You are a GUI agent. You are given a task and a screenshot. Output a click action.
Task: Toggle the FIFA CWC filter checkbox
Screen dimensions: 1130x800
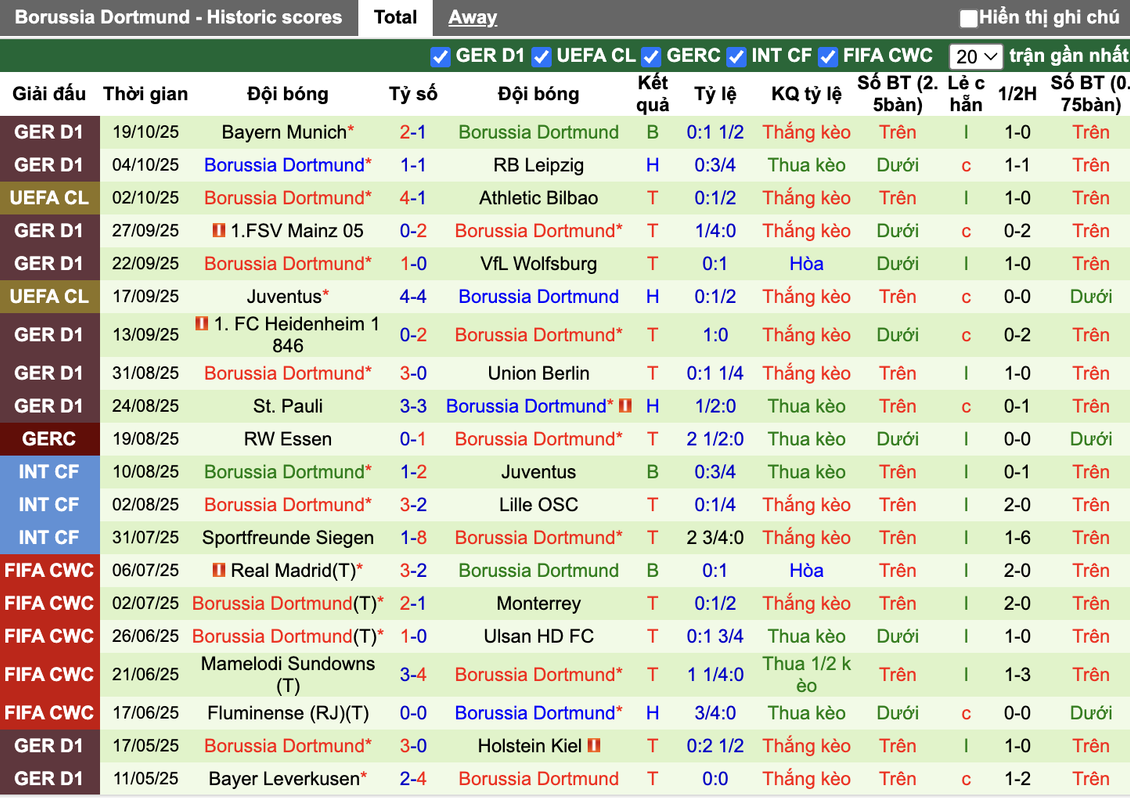coord(828,56)
